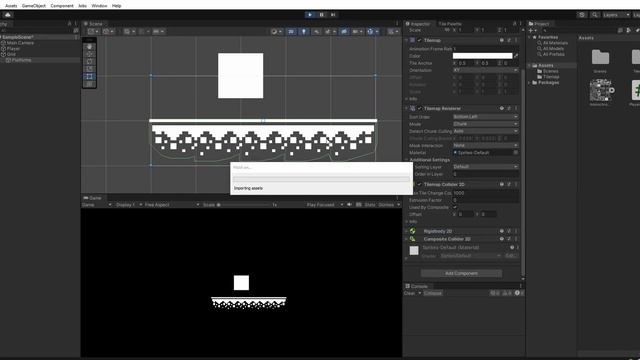Select the Scale tool in the Scene toolbar
The width and height of the screenshot is (640, 360).
pyautogui.click(x=89, y=69)
